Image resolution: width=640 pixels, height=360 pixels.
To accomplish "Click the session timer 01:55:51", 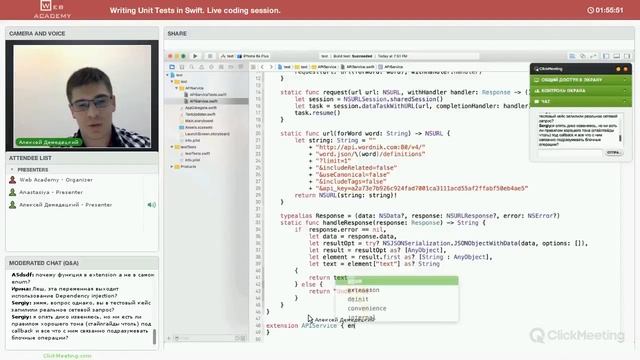I will click(605, 10).
